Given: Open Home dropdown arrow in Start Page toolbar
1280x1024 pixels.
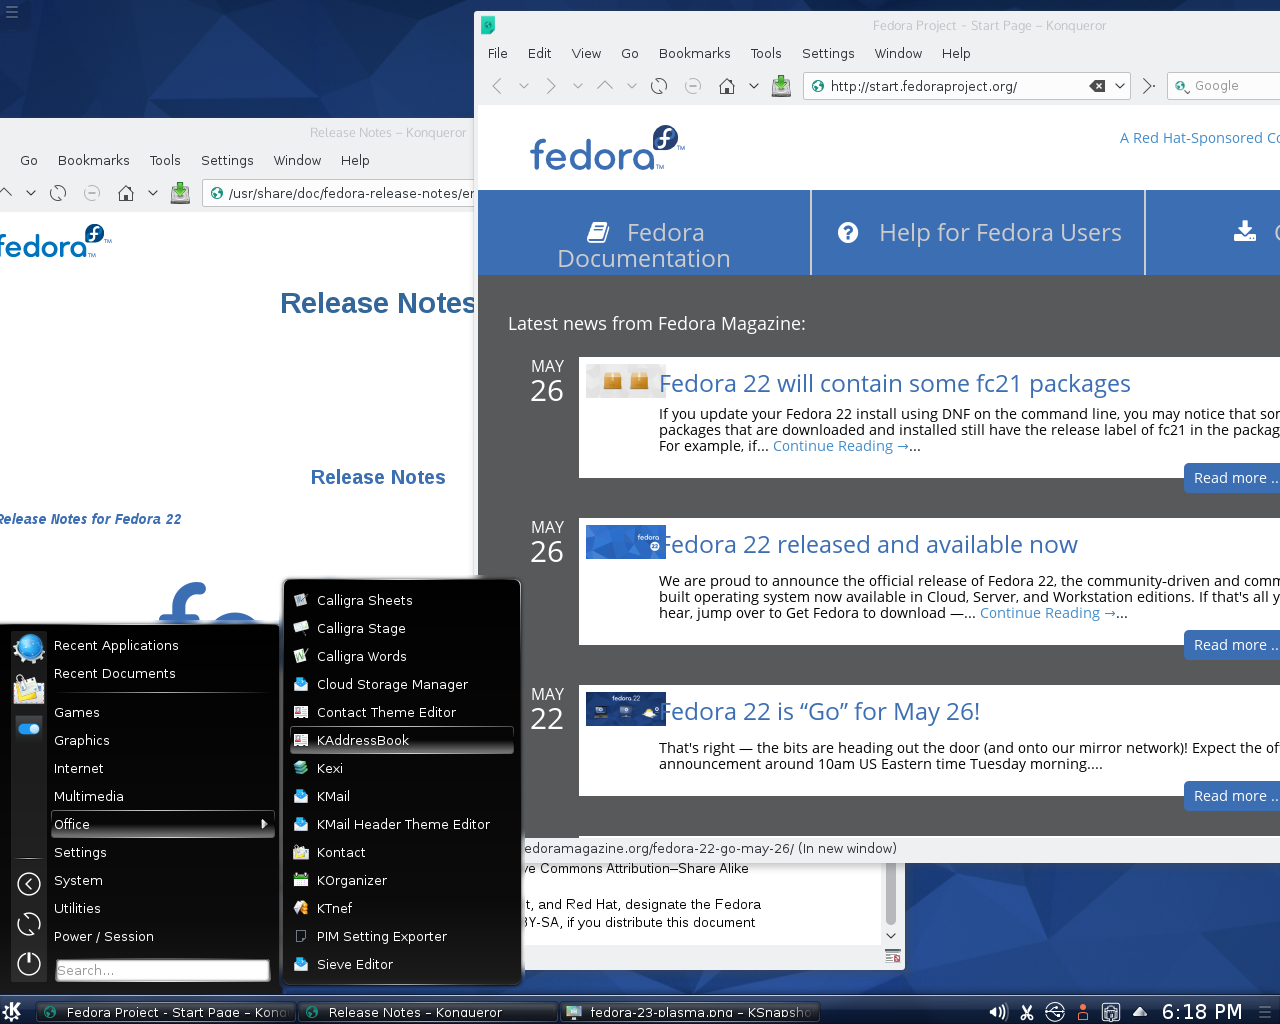Looking at the screenshot, I should (754, 86).
